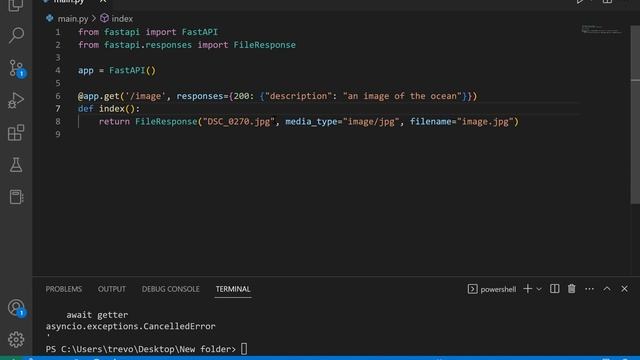Click the FileResponse import on line 2
640x360 pixels.
point(264,45)
